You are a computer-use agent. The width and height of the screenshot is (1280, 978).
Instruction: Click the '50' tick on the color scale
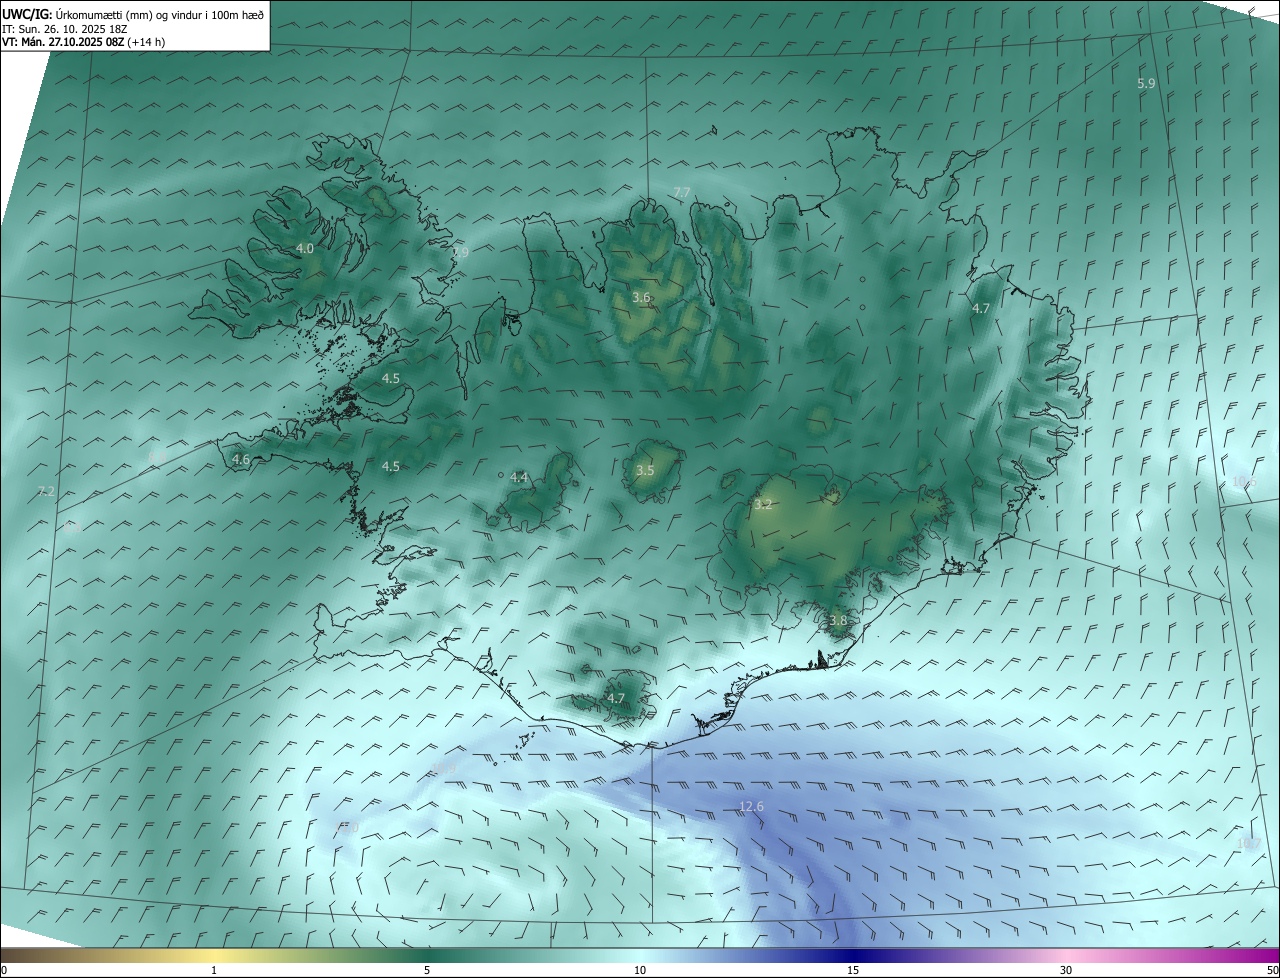[x=1272, y=970]
